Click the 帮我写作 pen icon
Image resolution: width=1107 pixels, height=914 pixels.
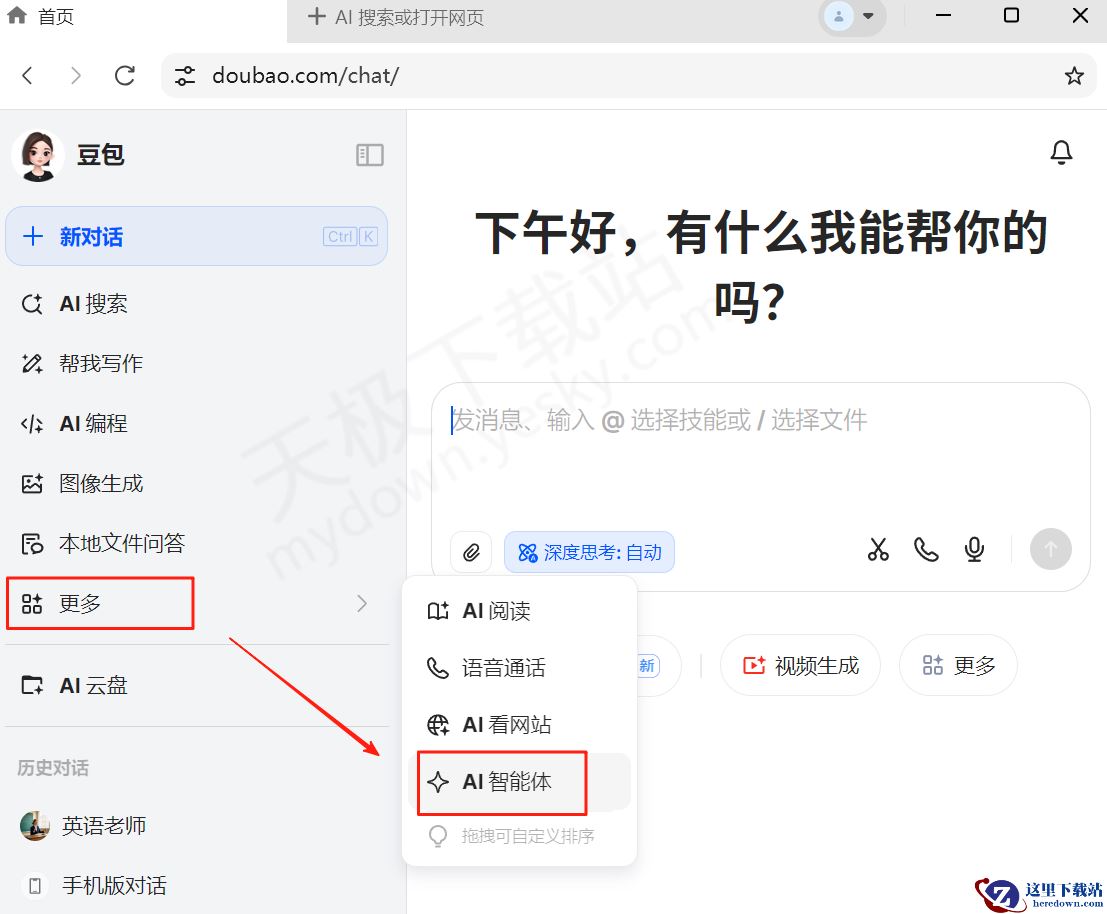point(32,363)
